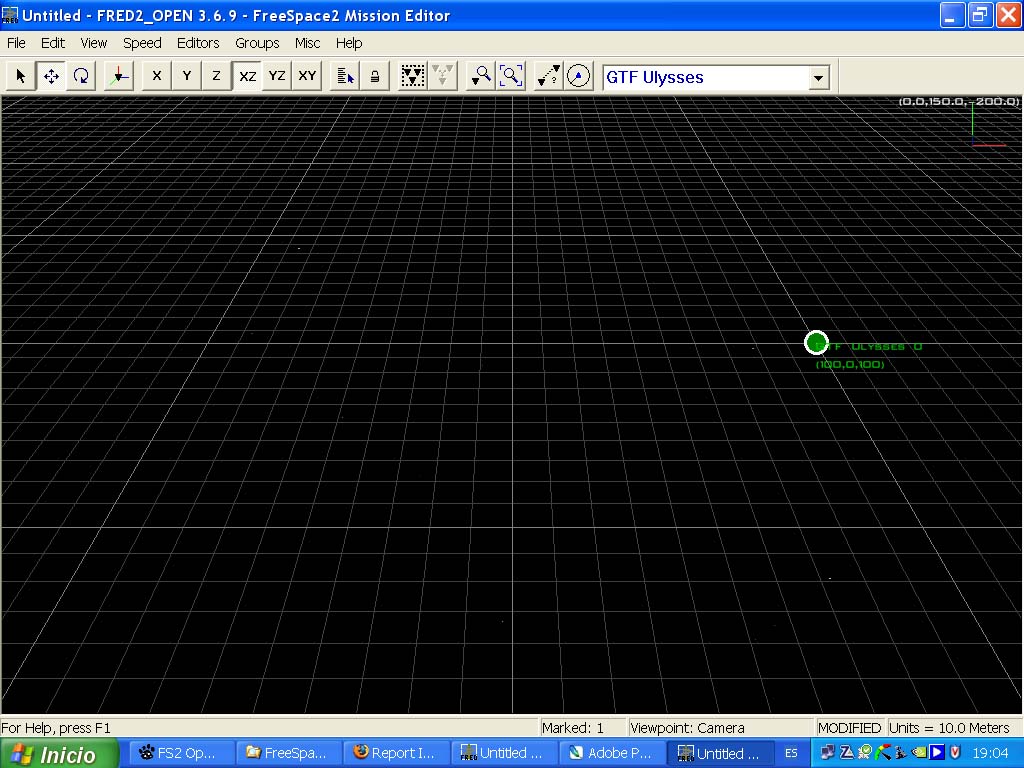Click the Inicio start button

(x=60, y=754)
